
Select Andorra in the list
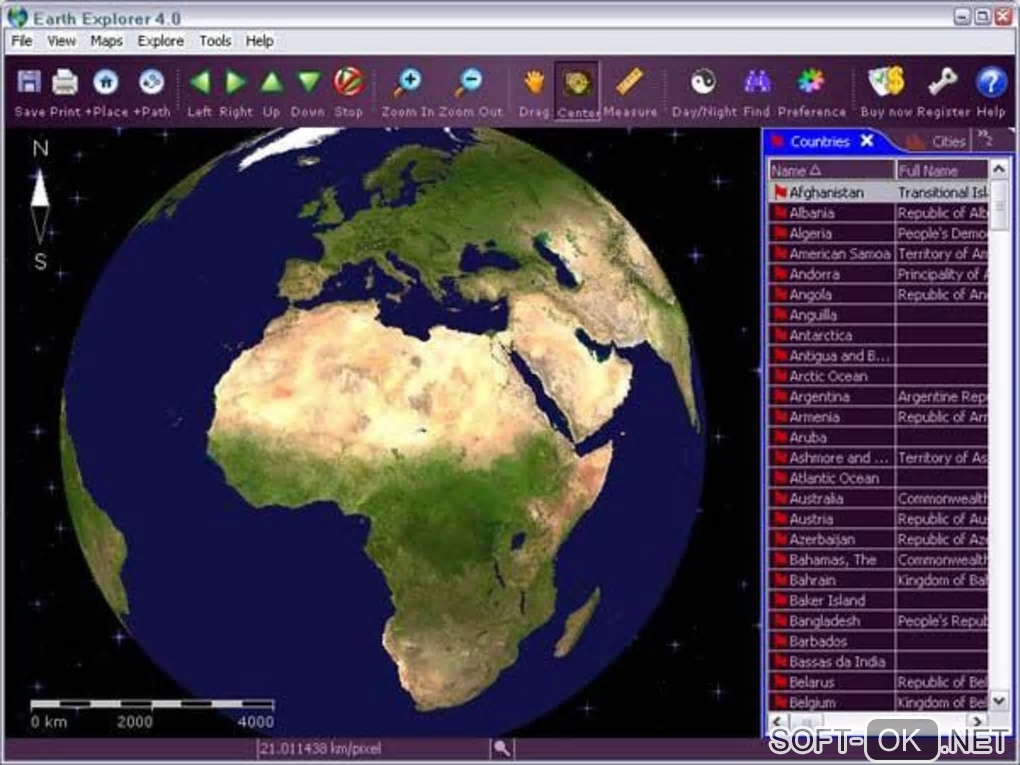point(878,274)
